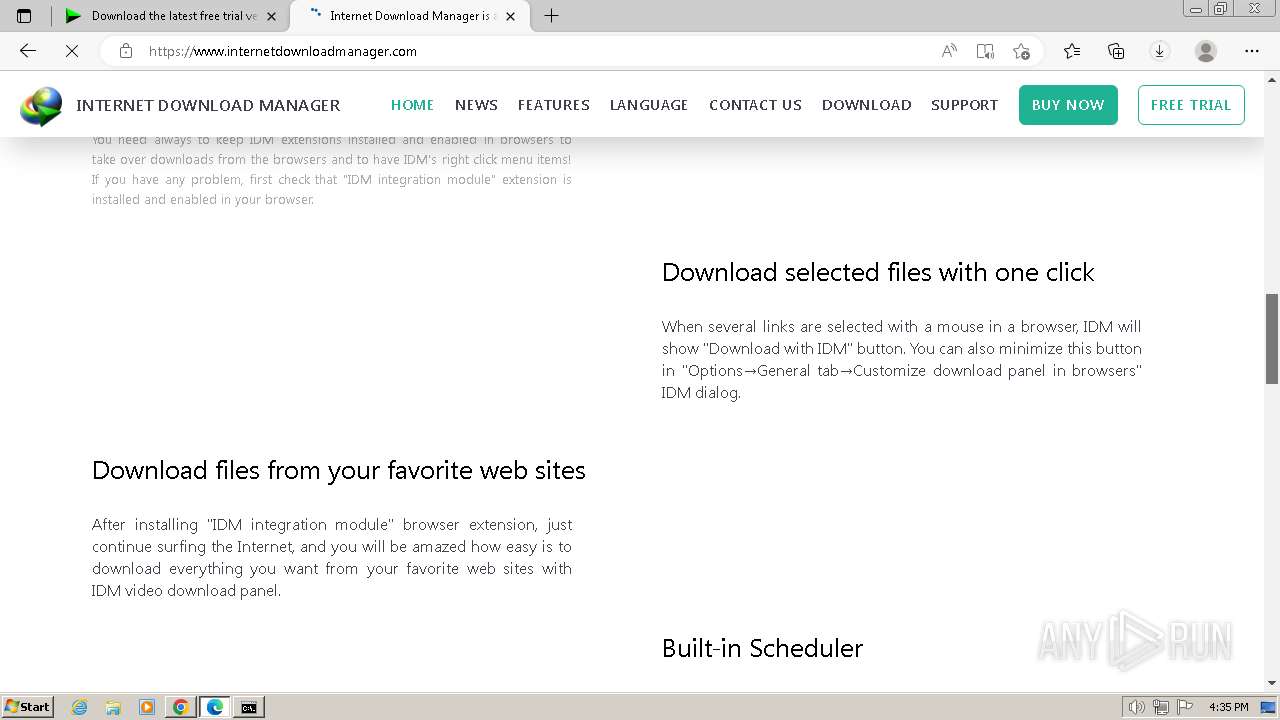Viewport: 1280px width, 720px height.
Task: Close the 'Download the latest free trial' tab
Action: 271,16
